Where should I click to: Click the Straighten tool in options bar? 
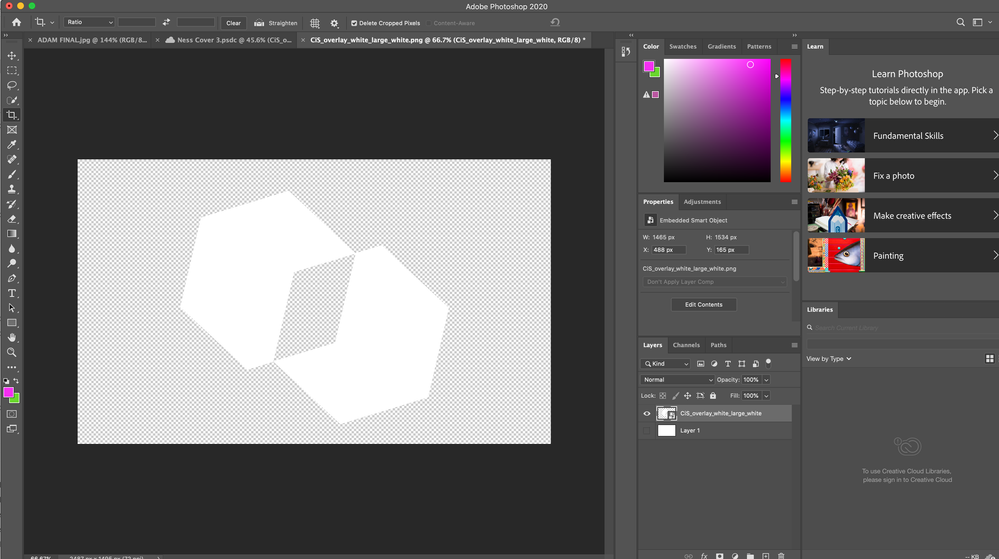pyautogui.click(x=275, y=22)
